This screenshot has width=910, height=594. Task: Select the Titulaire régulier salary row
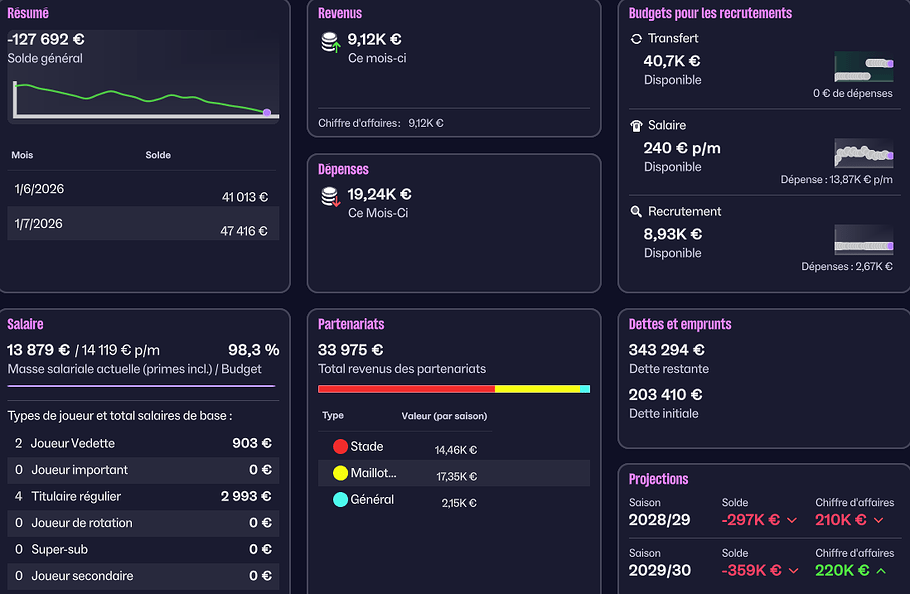[x=143, y=497]
